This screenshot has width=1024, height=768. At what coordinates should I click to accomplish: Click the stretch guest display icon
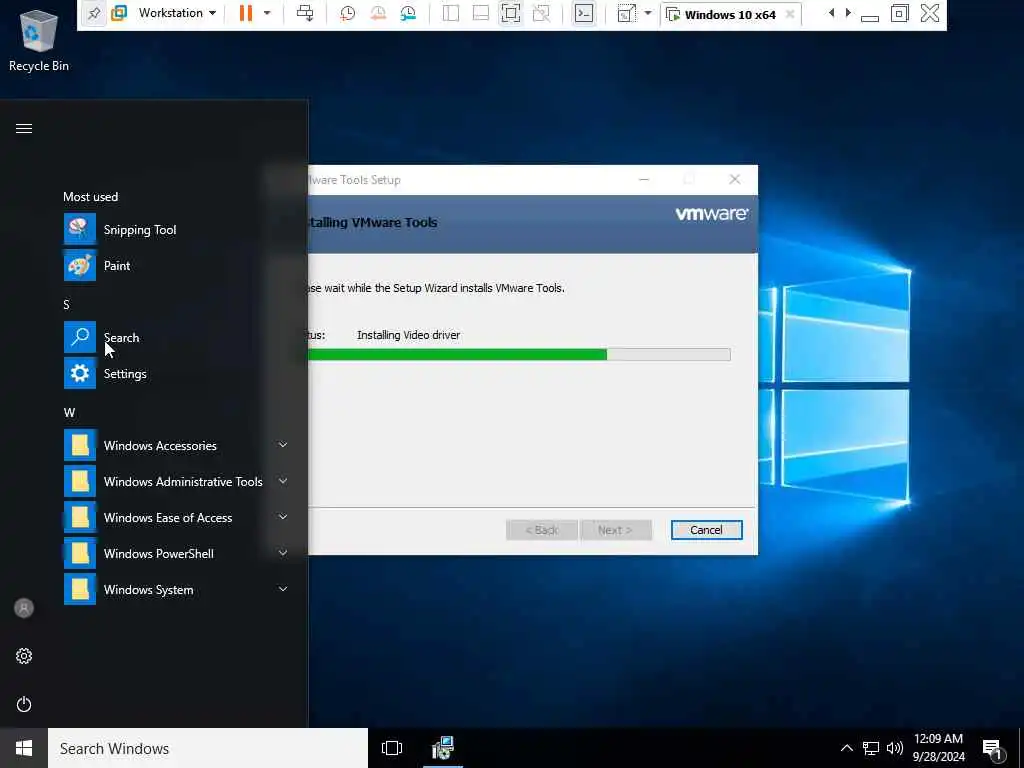pyautogui.click(x=626, y=13)
